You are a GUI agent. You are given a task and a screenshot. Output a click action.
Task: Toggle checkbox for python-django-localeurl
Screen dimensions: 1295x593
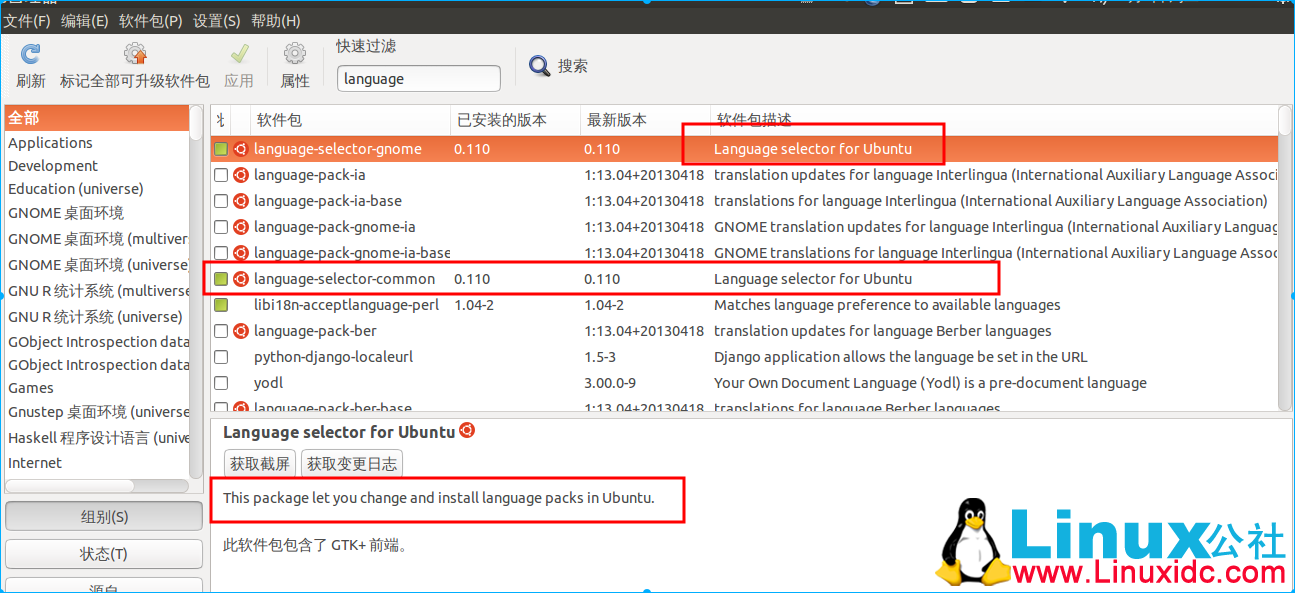(x=221, y=357)
